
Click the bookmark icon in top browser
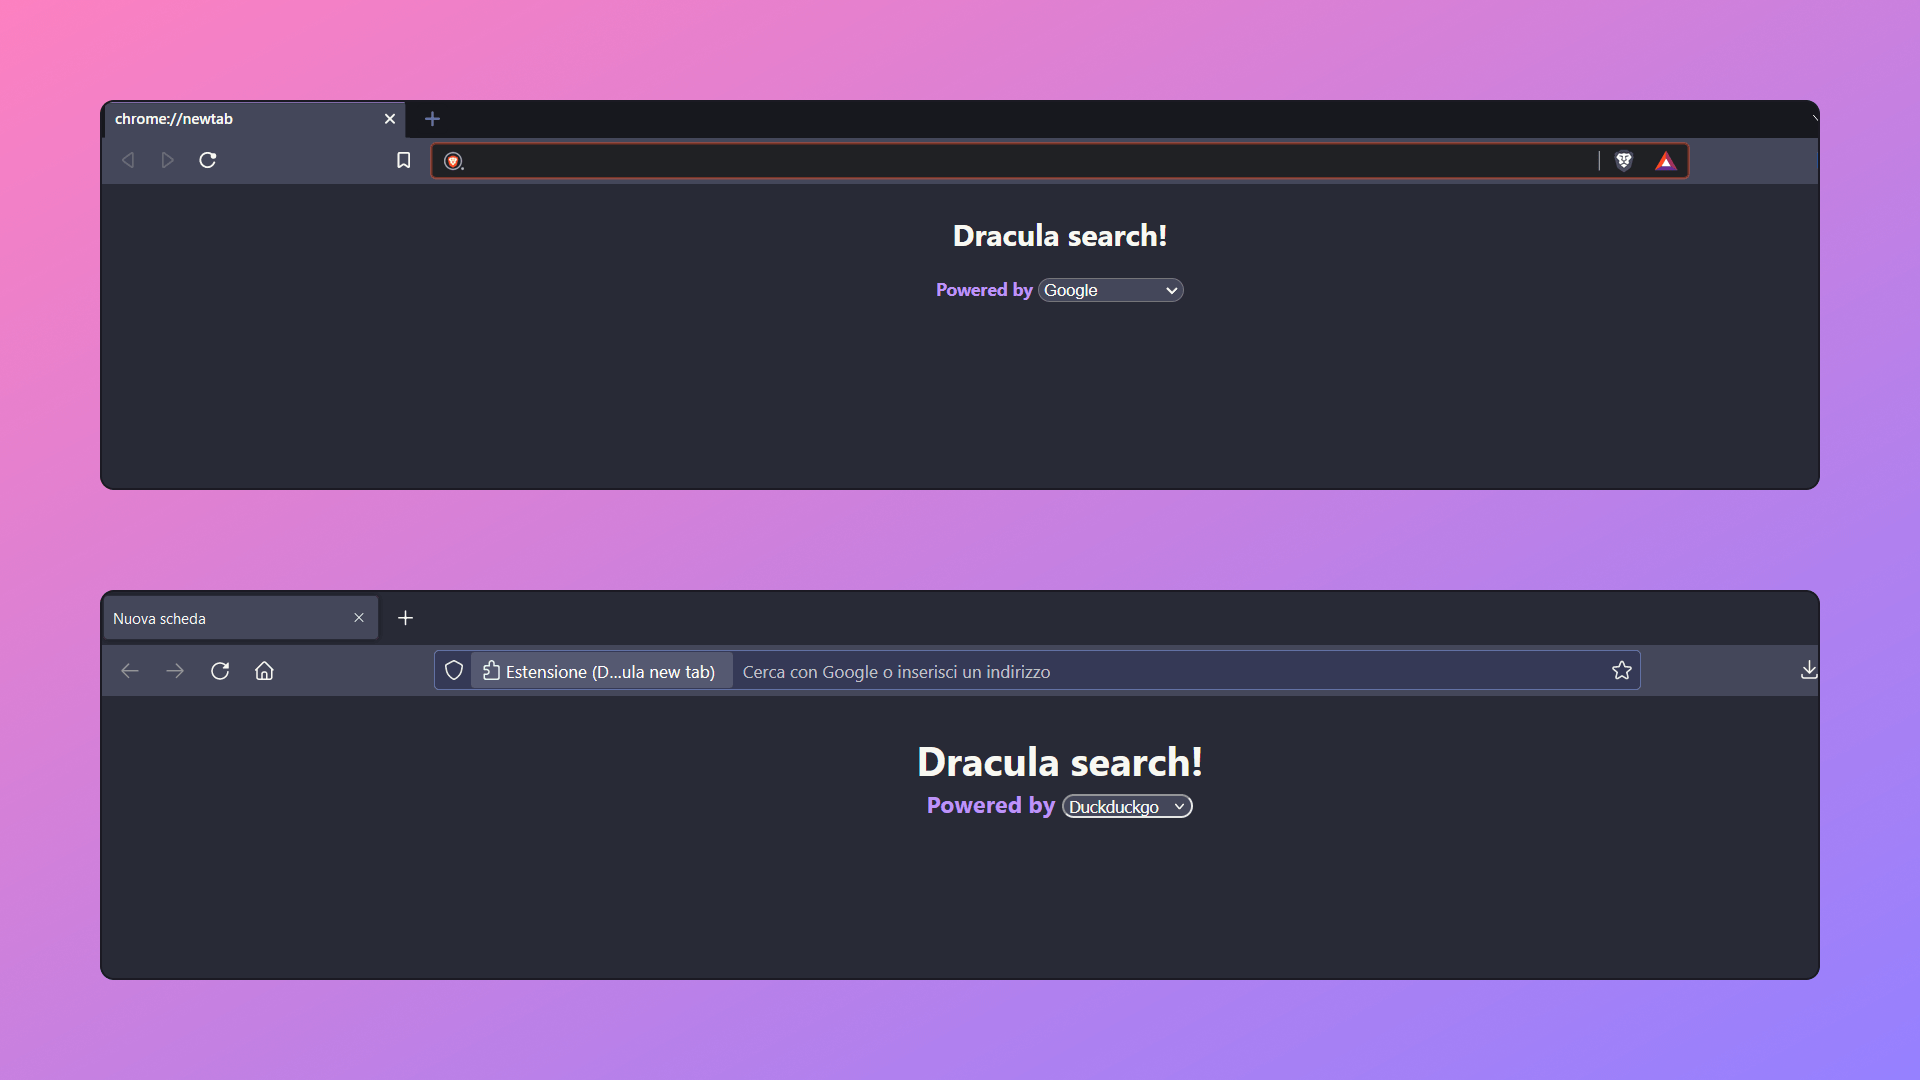click(x=404, y=160)
